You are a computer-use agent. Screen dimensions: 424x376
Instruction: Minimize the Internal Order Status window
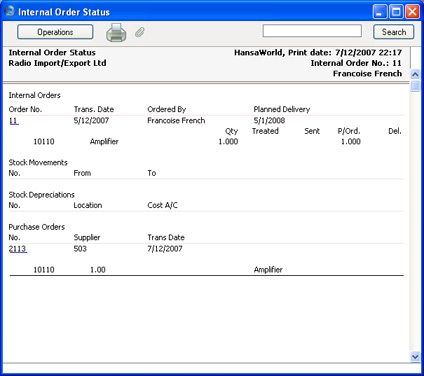click(x=380, y=12)
